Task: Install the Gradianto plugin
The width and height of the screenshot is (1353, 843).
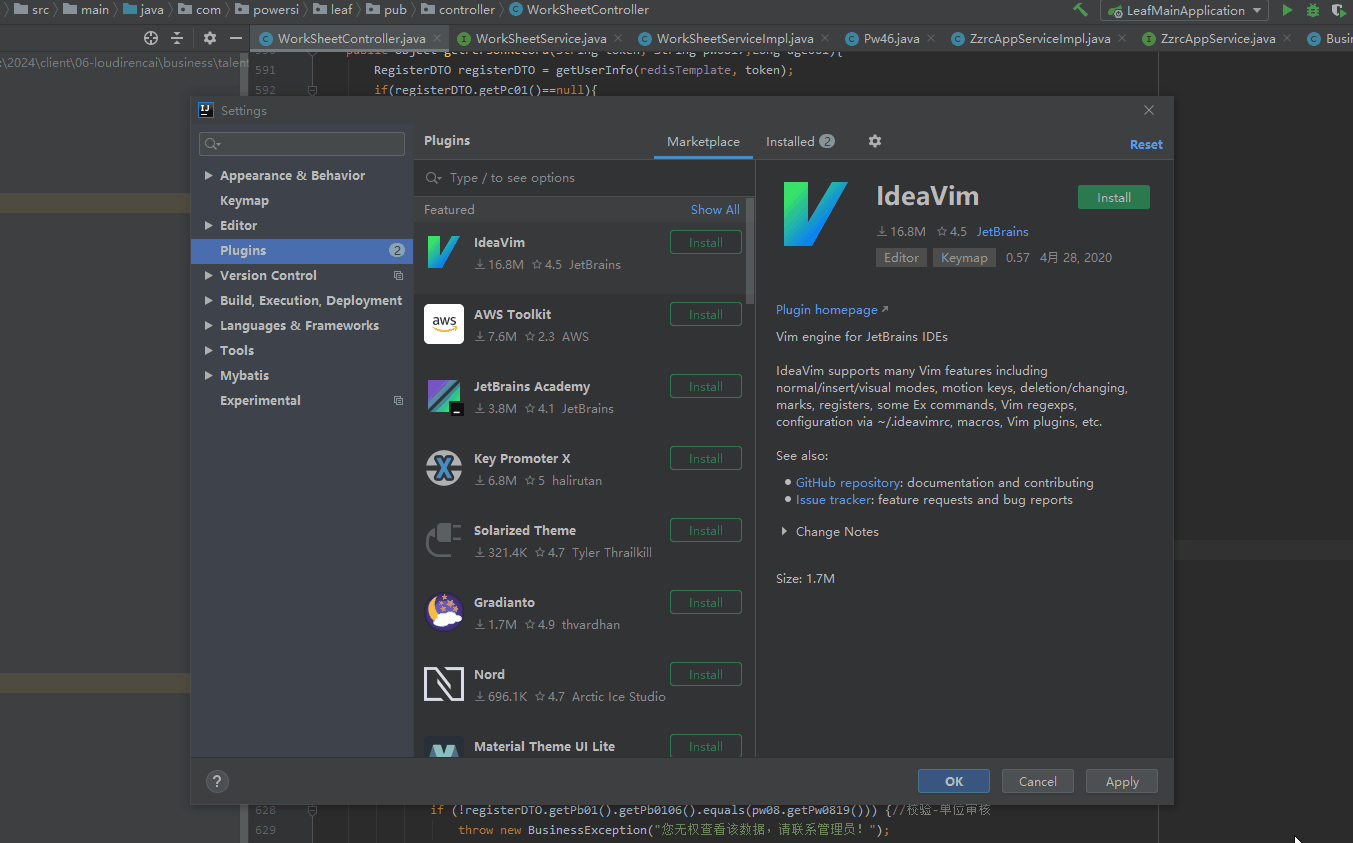Action: (x=705, y=603)
